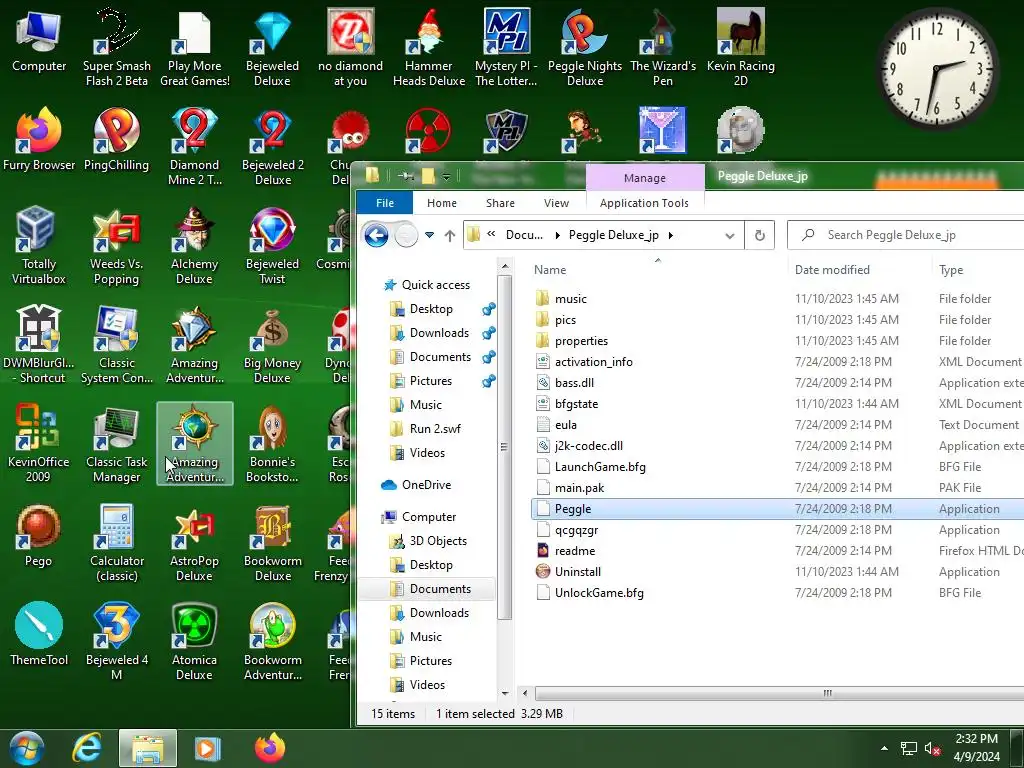Screen dimensions: 1024x768
Task: Open Pego desktop icon
Action: point(39,536)
